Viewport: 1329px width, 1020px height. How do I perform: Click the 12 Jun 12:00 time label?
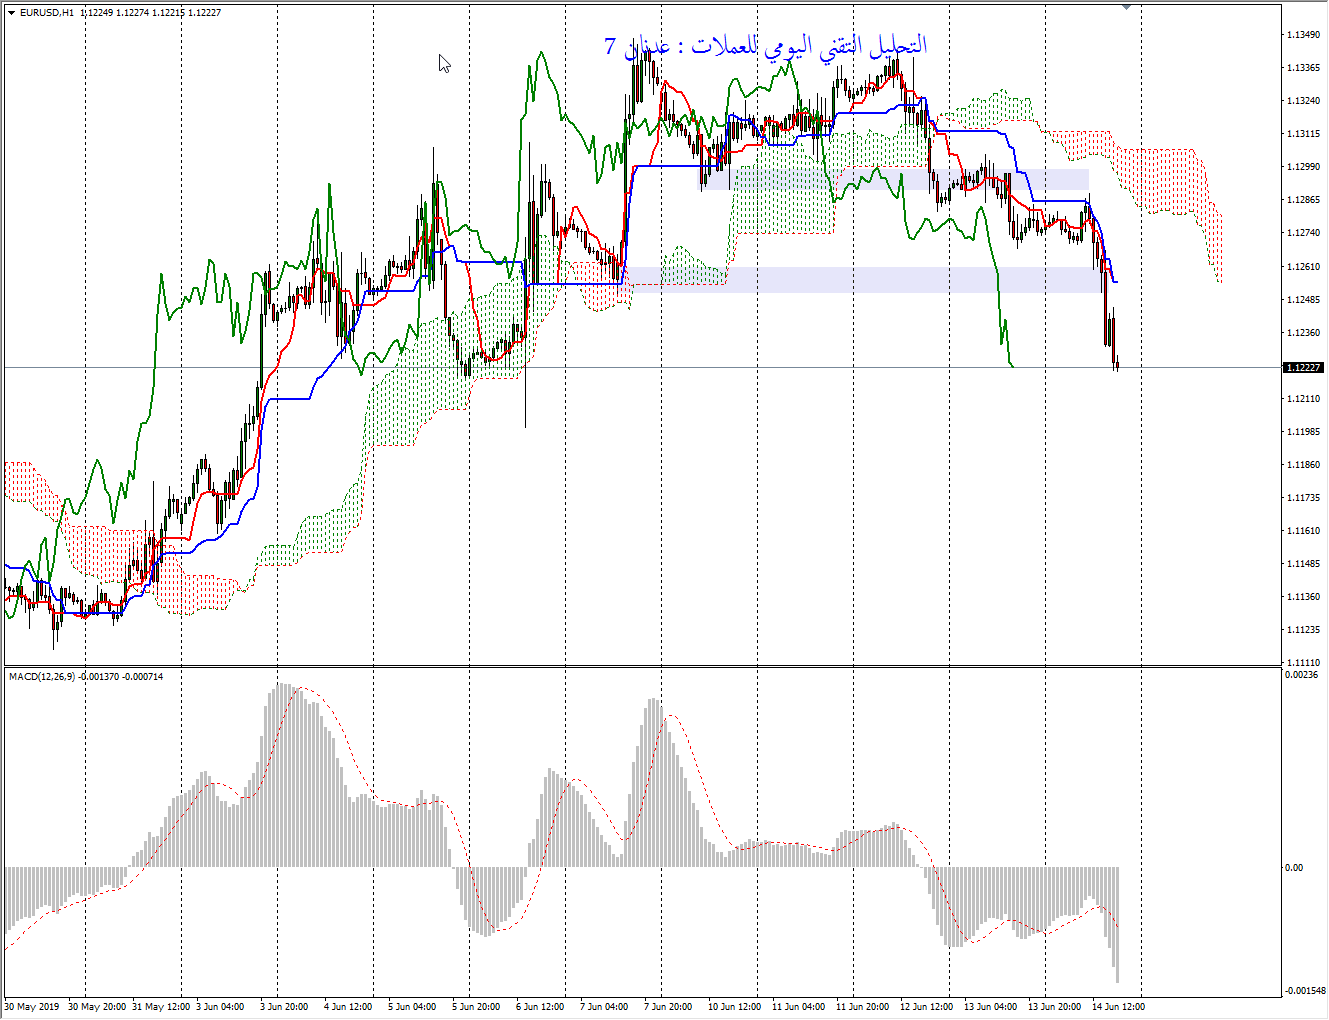pos(926,1007)
